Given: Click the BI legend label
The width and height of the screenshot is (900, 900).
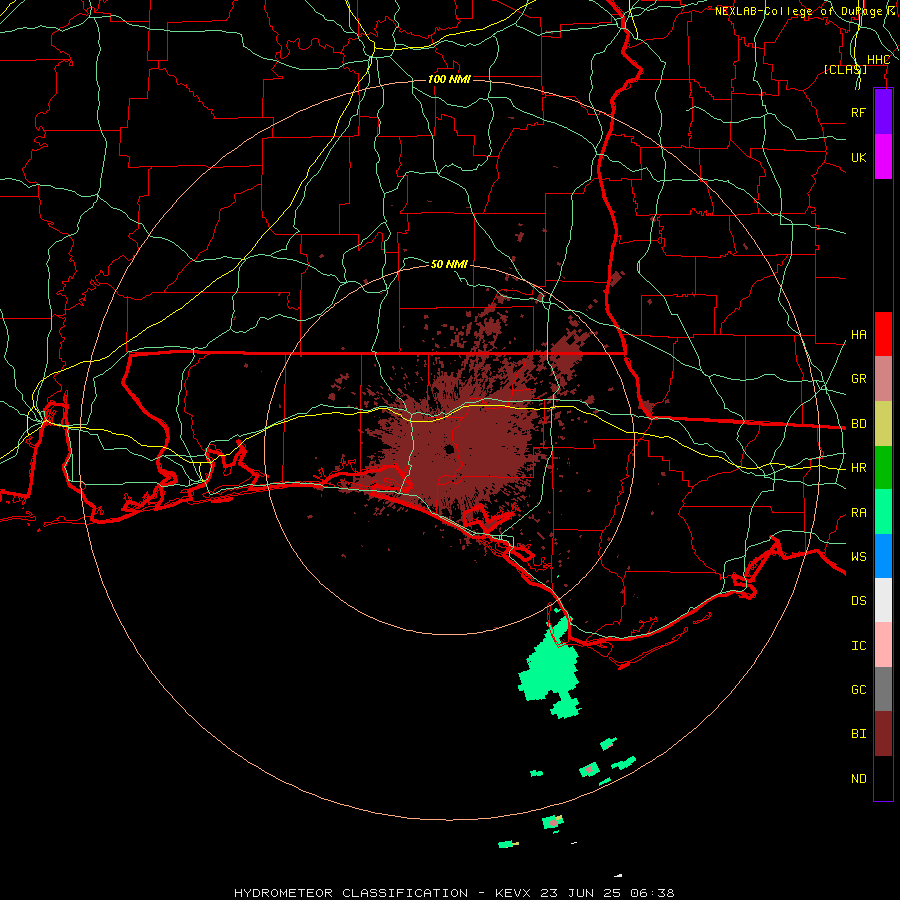Looking at the screenshot, I should [x=858, y=734].
